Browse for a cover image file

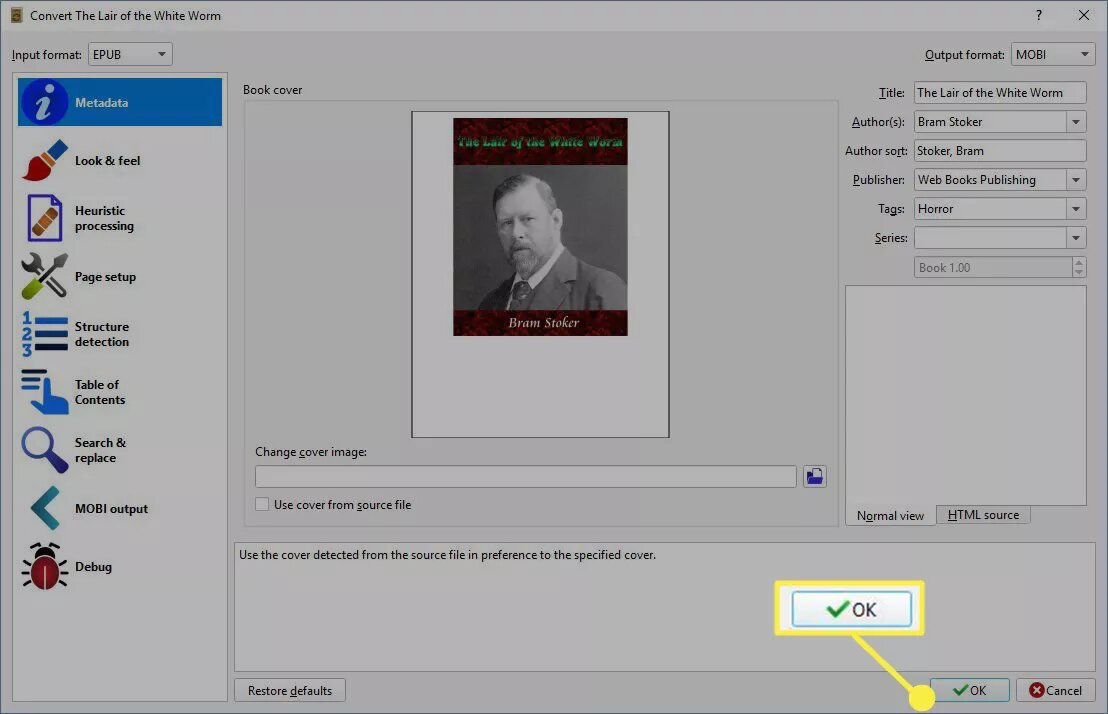pyautogui.click(x=815, y=477)
